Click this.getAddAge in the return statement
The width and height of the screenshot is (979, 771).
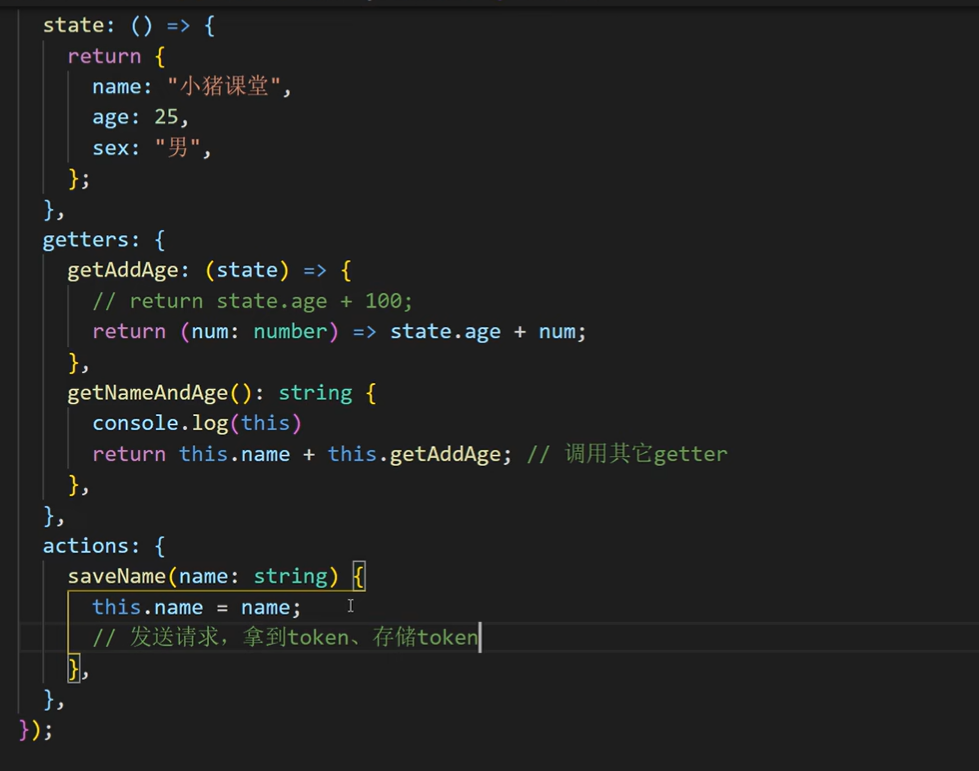coord(413,454)
